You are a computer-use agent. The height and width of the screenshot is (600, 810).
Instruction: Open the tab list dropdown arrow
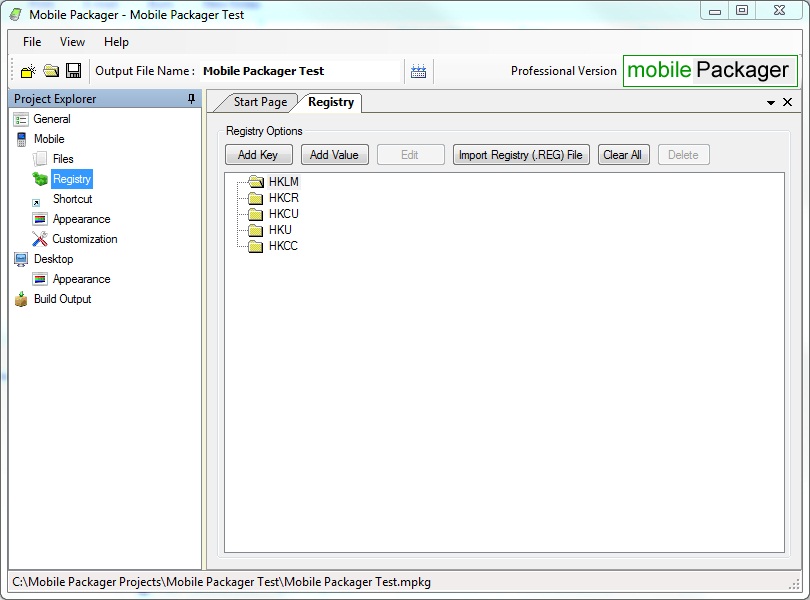pos(771,102)
